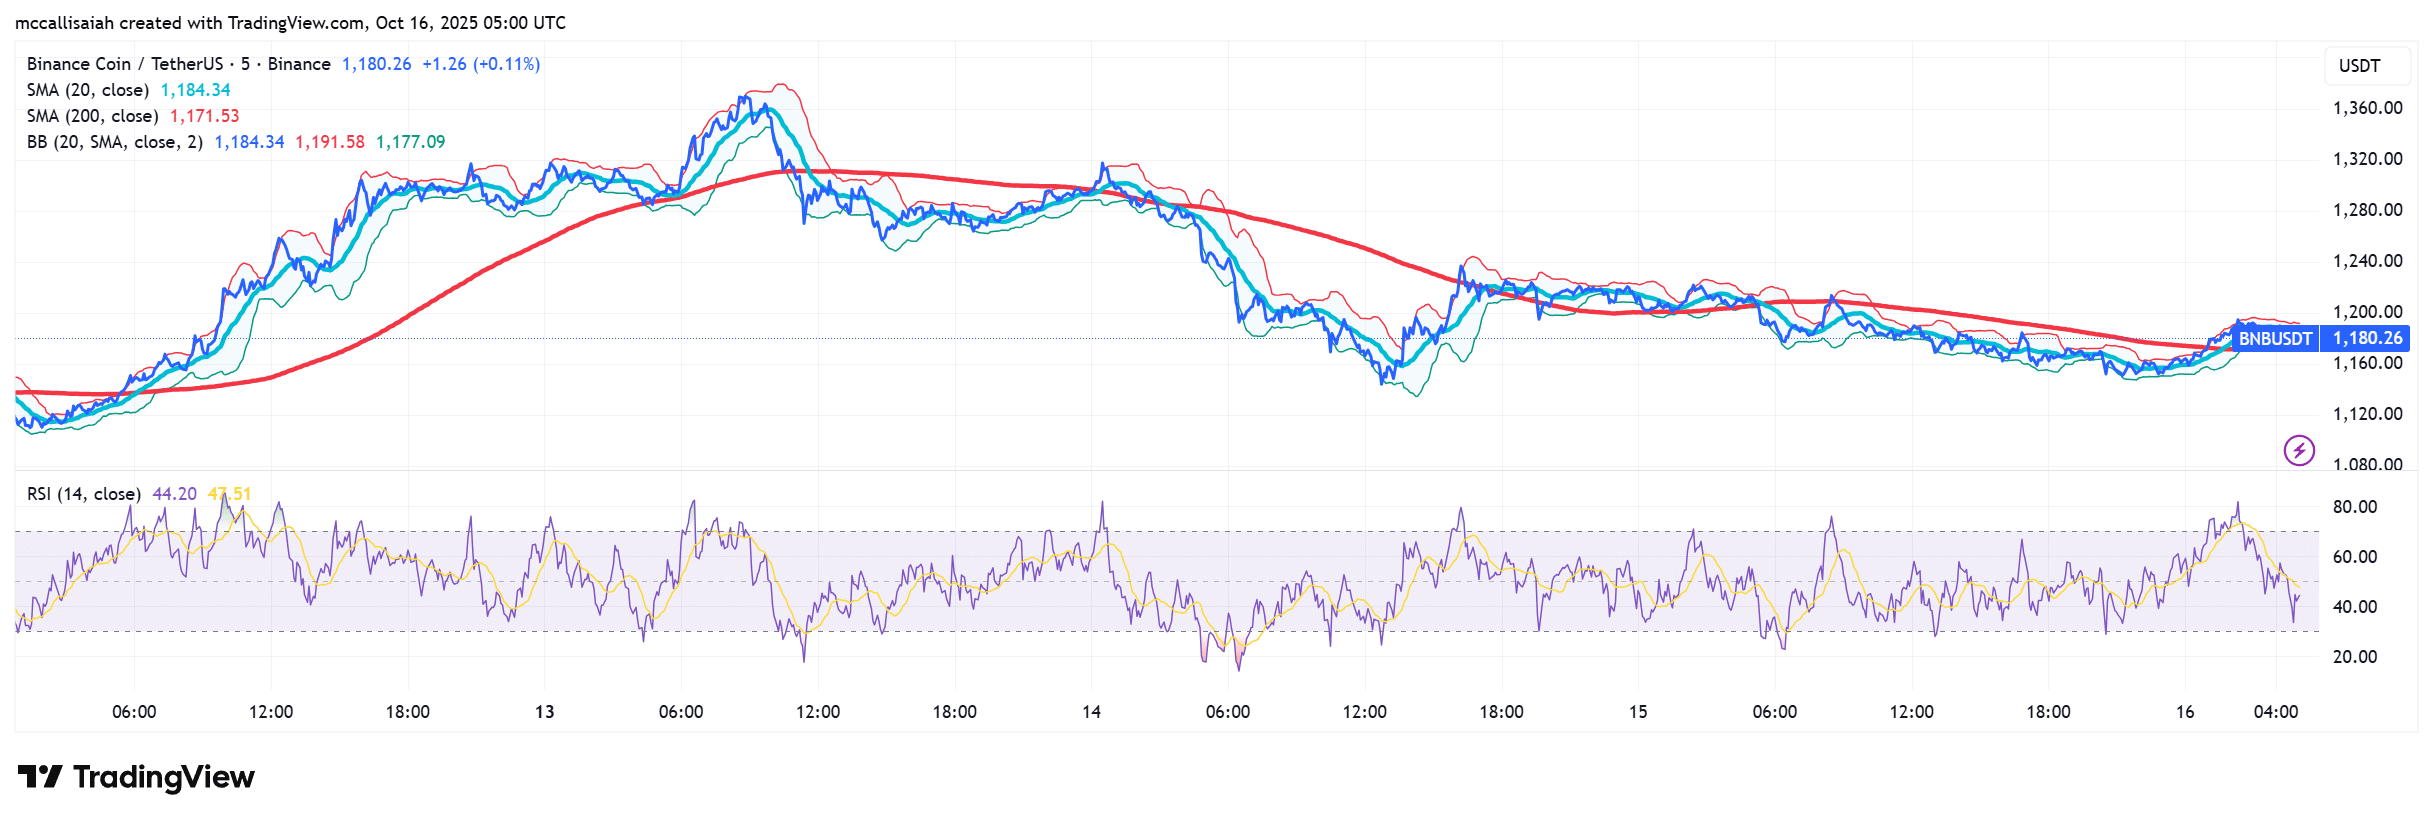Select the SMA (20, close) indicator legend
Screen dimensions: 2433x822
[88, 90]
